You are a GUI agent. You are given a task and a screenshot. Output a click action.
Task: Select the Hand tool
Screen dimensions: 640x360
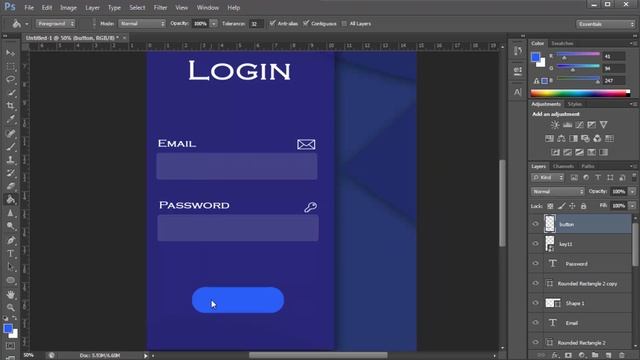point(11,294)
